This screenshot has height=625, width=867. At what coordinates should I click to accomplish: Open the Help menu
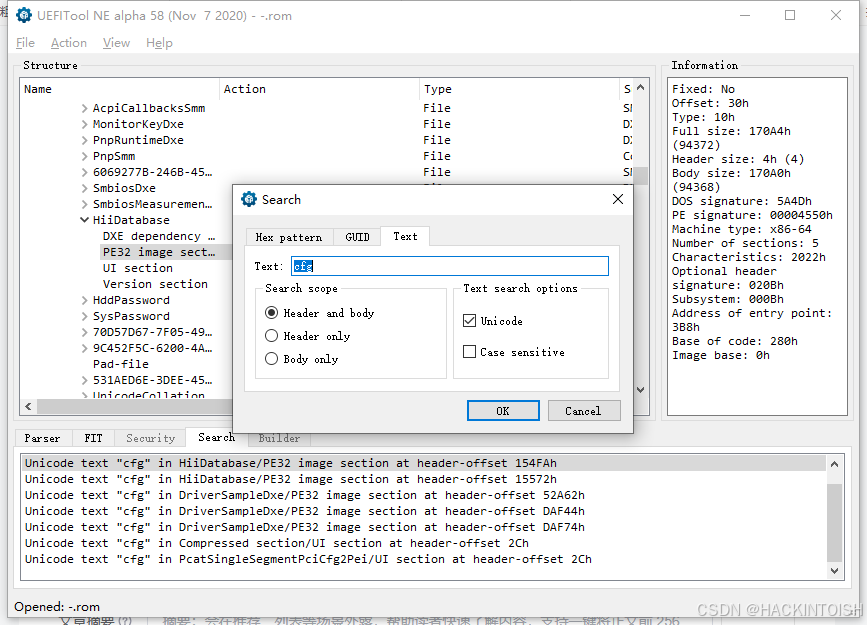[x=159, y=43]
